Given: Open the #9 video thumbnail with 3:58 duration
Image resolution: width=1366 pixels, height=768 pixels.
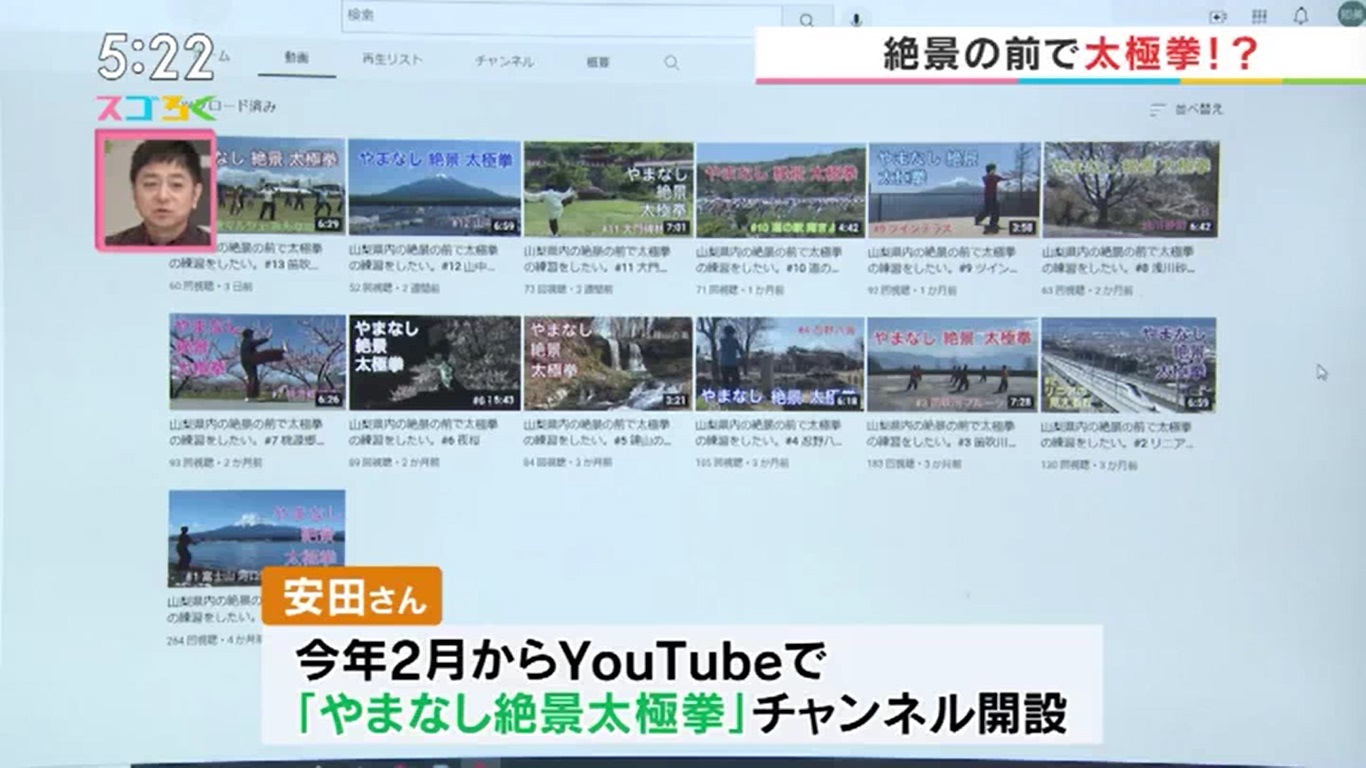Looking at the screenshot, I should tap(954, 189).
